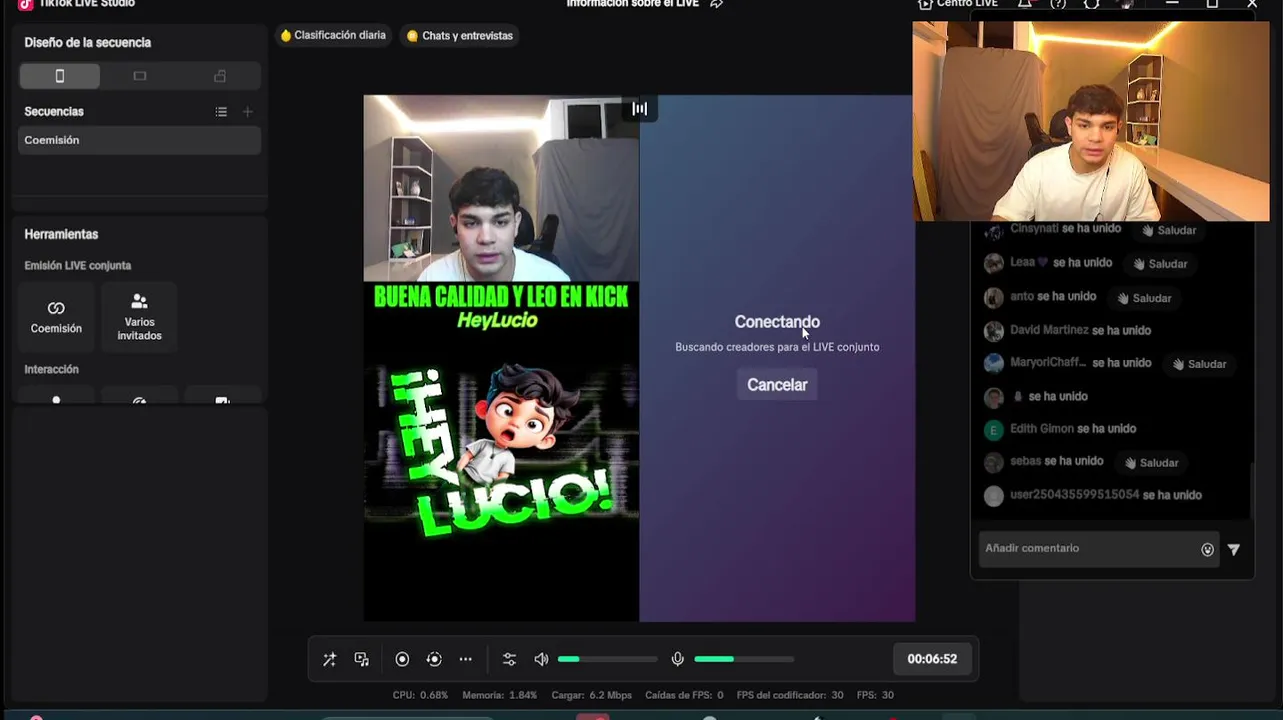Open Chats y entrevistas tab

pos(460,35)
